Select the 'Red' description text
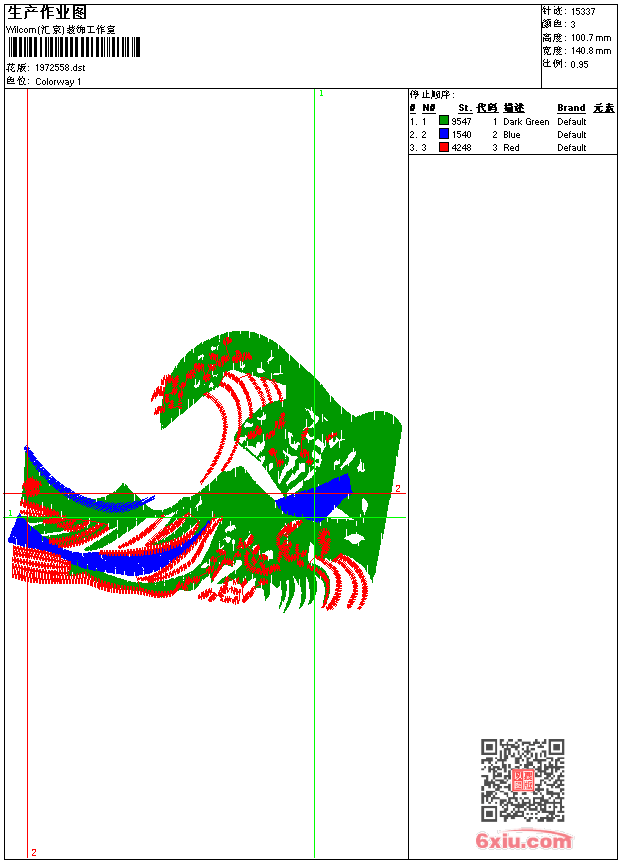The image size is (620, 860). pyautogui.click(x=511, y=148)
